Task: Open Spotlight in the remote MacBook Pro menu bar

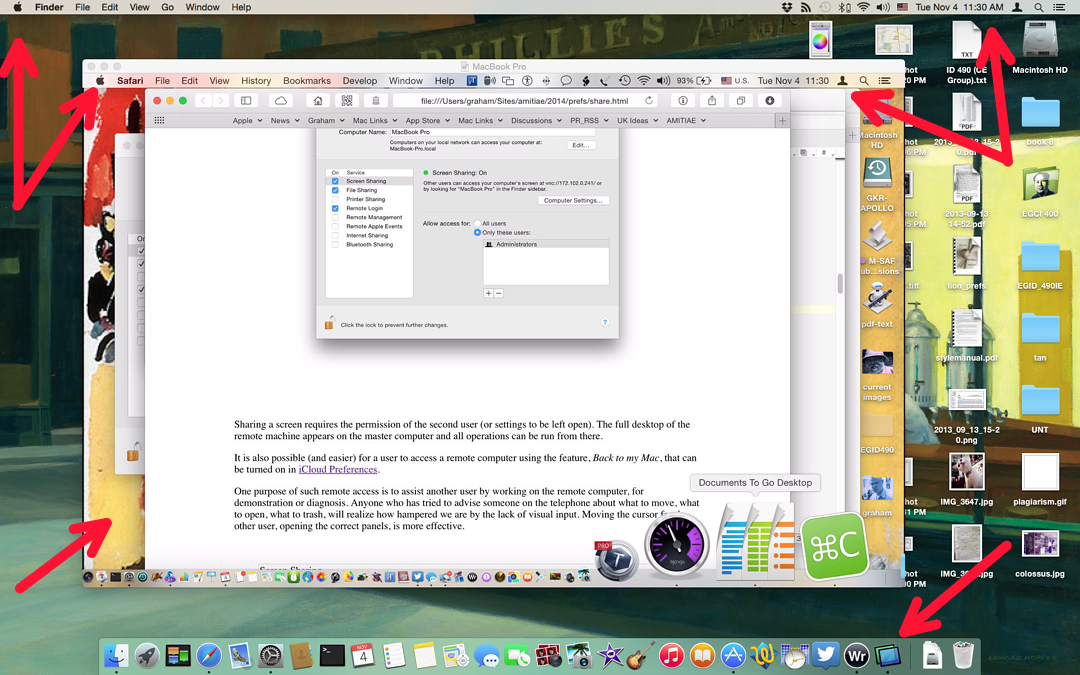Action: coord(863,81)
